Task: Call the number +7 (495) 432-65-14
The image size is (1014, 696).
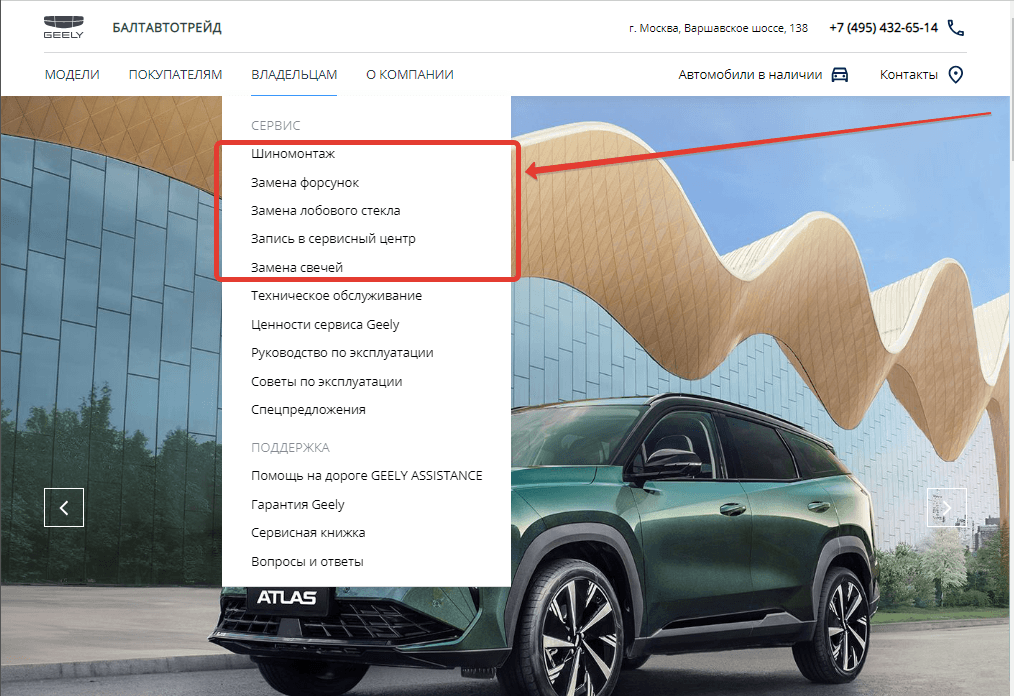Action: (883, 28)
